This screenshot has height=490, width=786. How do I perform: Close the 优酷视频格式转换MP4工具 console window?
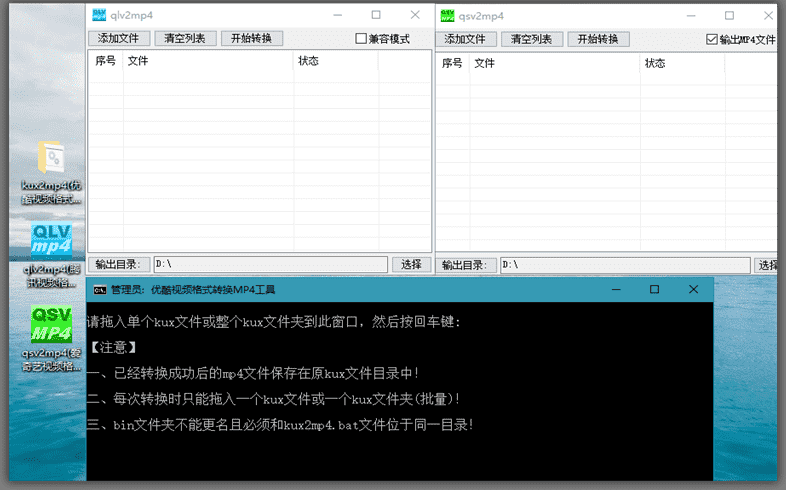point(693,290)
